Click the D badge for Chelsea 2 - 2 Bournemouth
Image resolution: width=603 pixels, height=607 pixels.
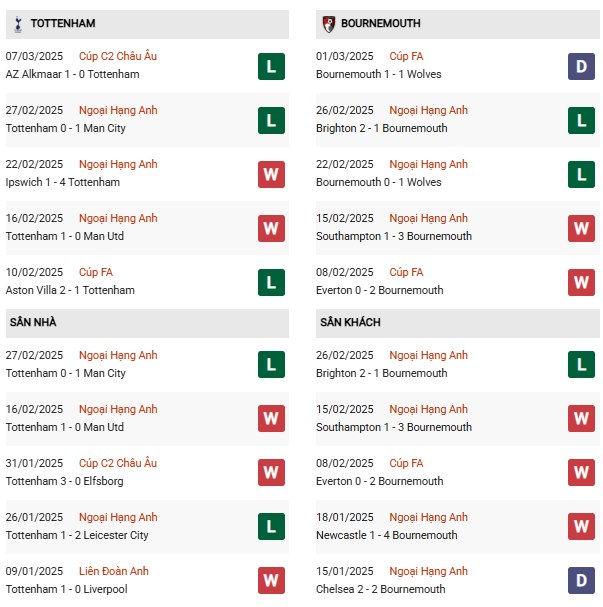pyautogui.click(x=581, y=581)
